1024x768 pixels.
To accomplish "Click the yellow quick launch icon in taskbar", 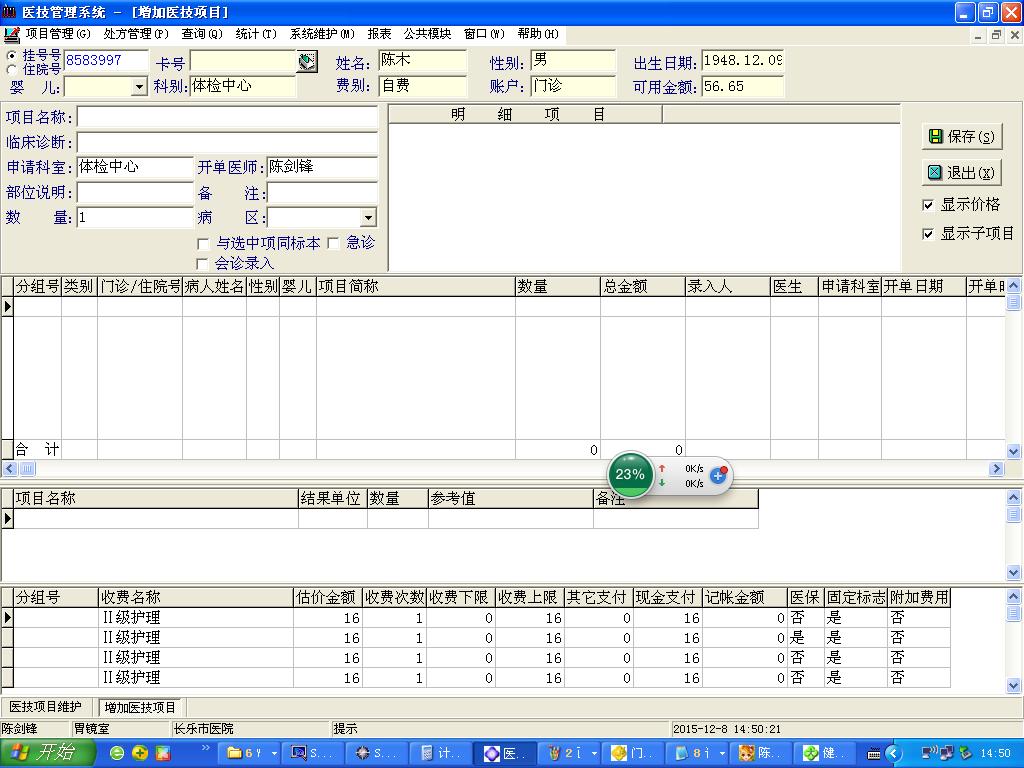I will pyautogui.click(x=140, y=753).
